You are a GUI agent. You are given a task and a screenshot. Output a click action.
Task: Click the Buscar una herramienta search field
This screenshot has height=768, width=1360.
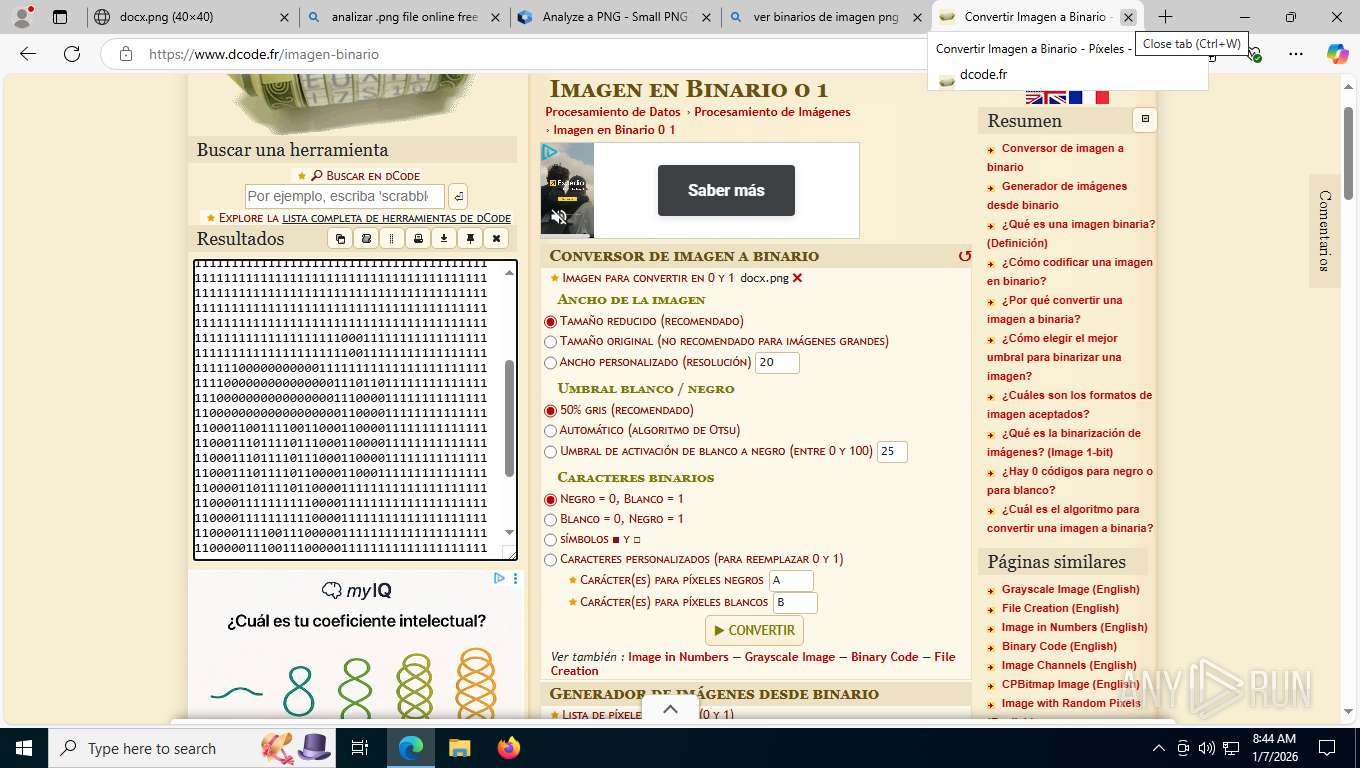pos(344,196)
